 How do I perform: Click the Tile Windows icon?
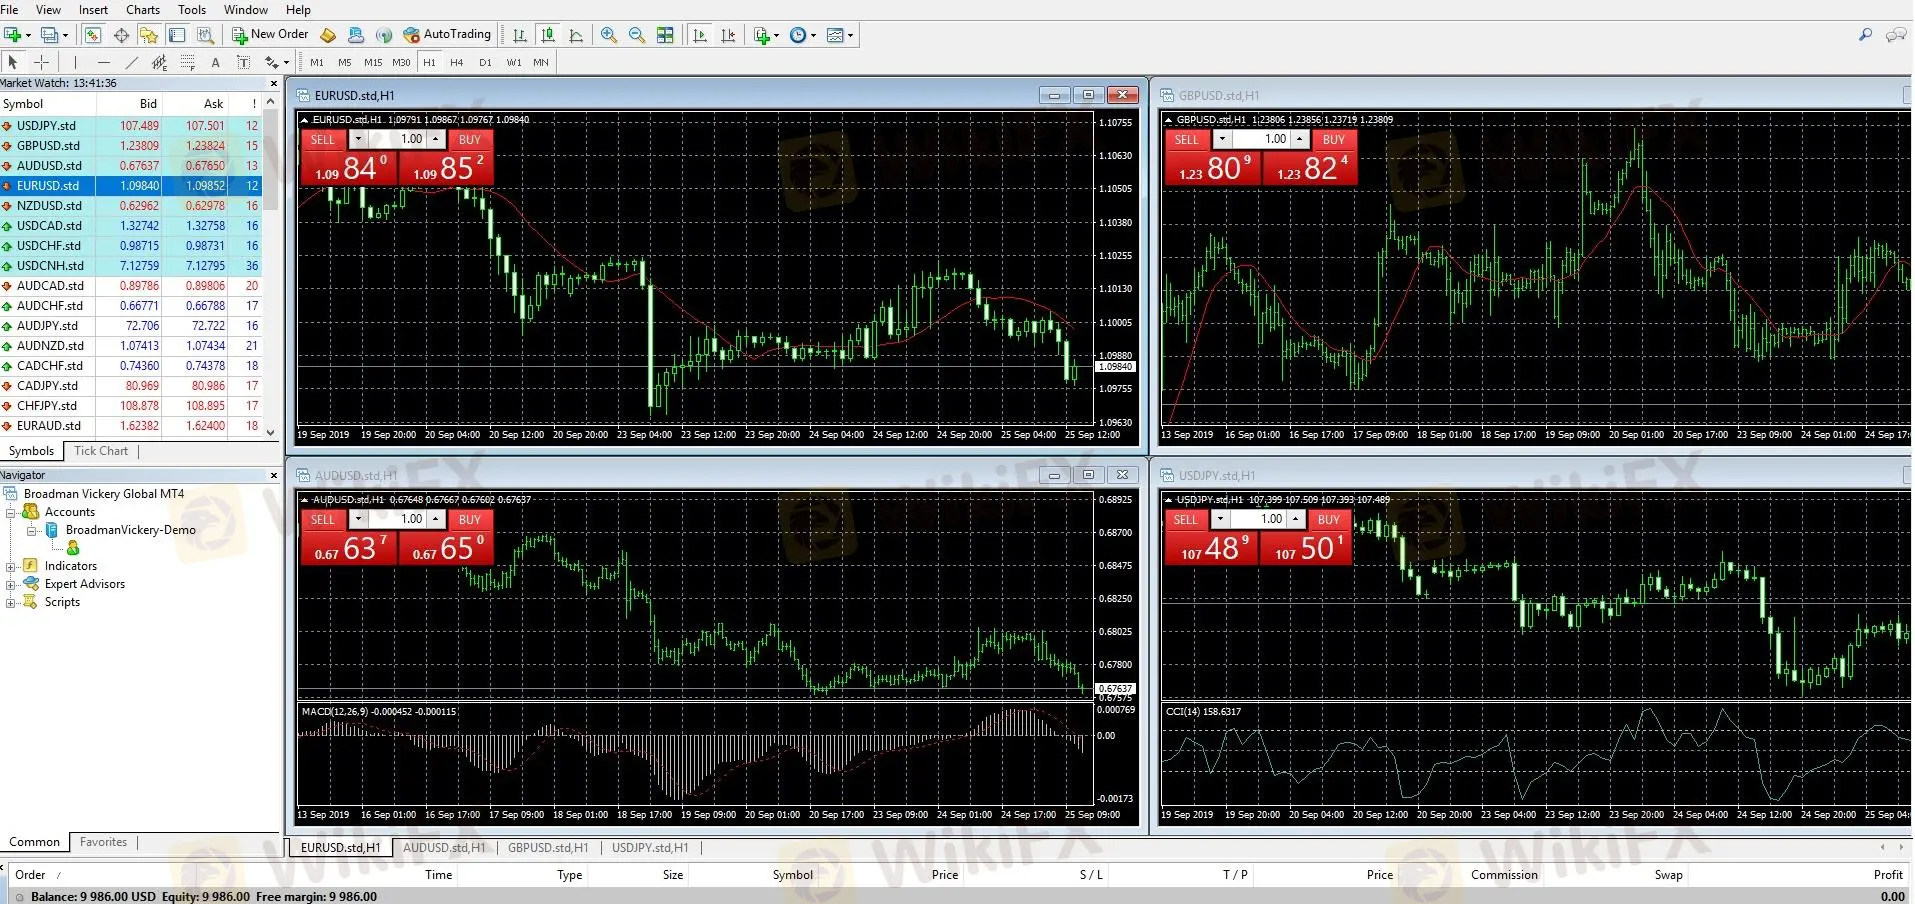coord(665,35)
